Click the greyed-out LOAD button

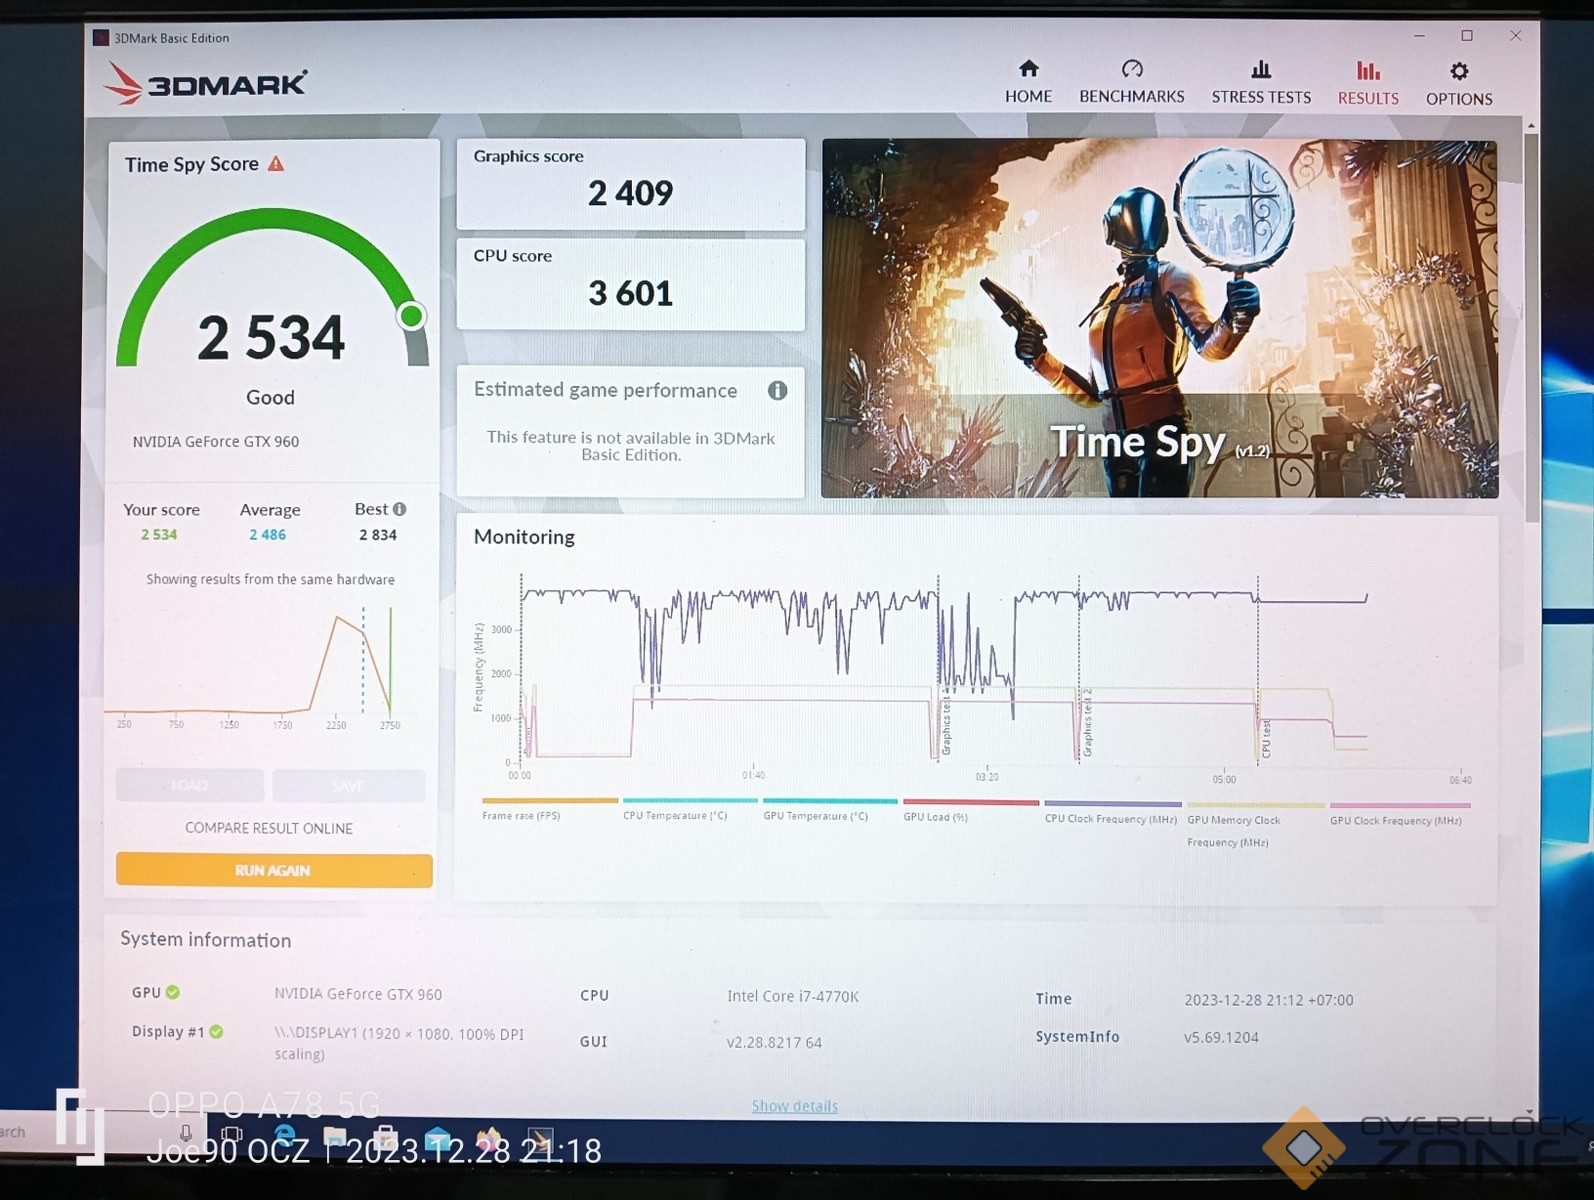click(190, 785)
